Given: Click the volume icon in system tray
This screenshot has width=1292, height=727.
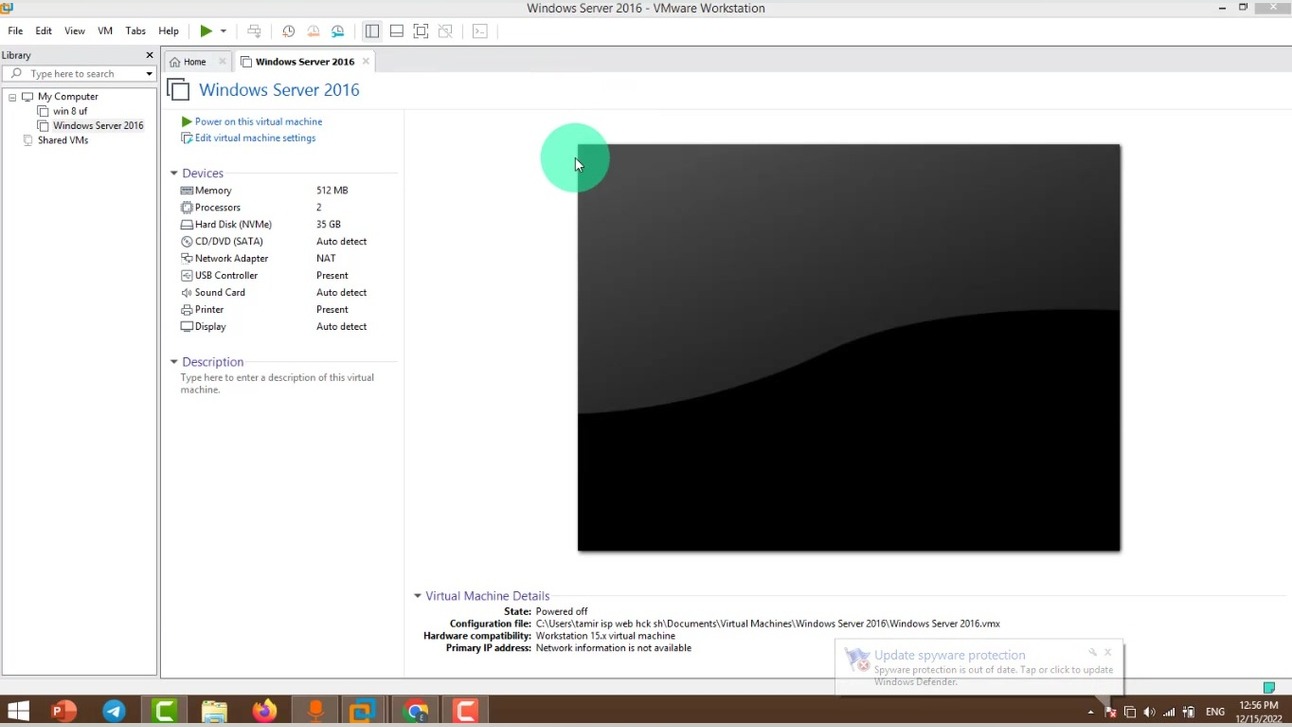Looking at the screenshot, I should coord(1149,712).
